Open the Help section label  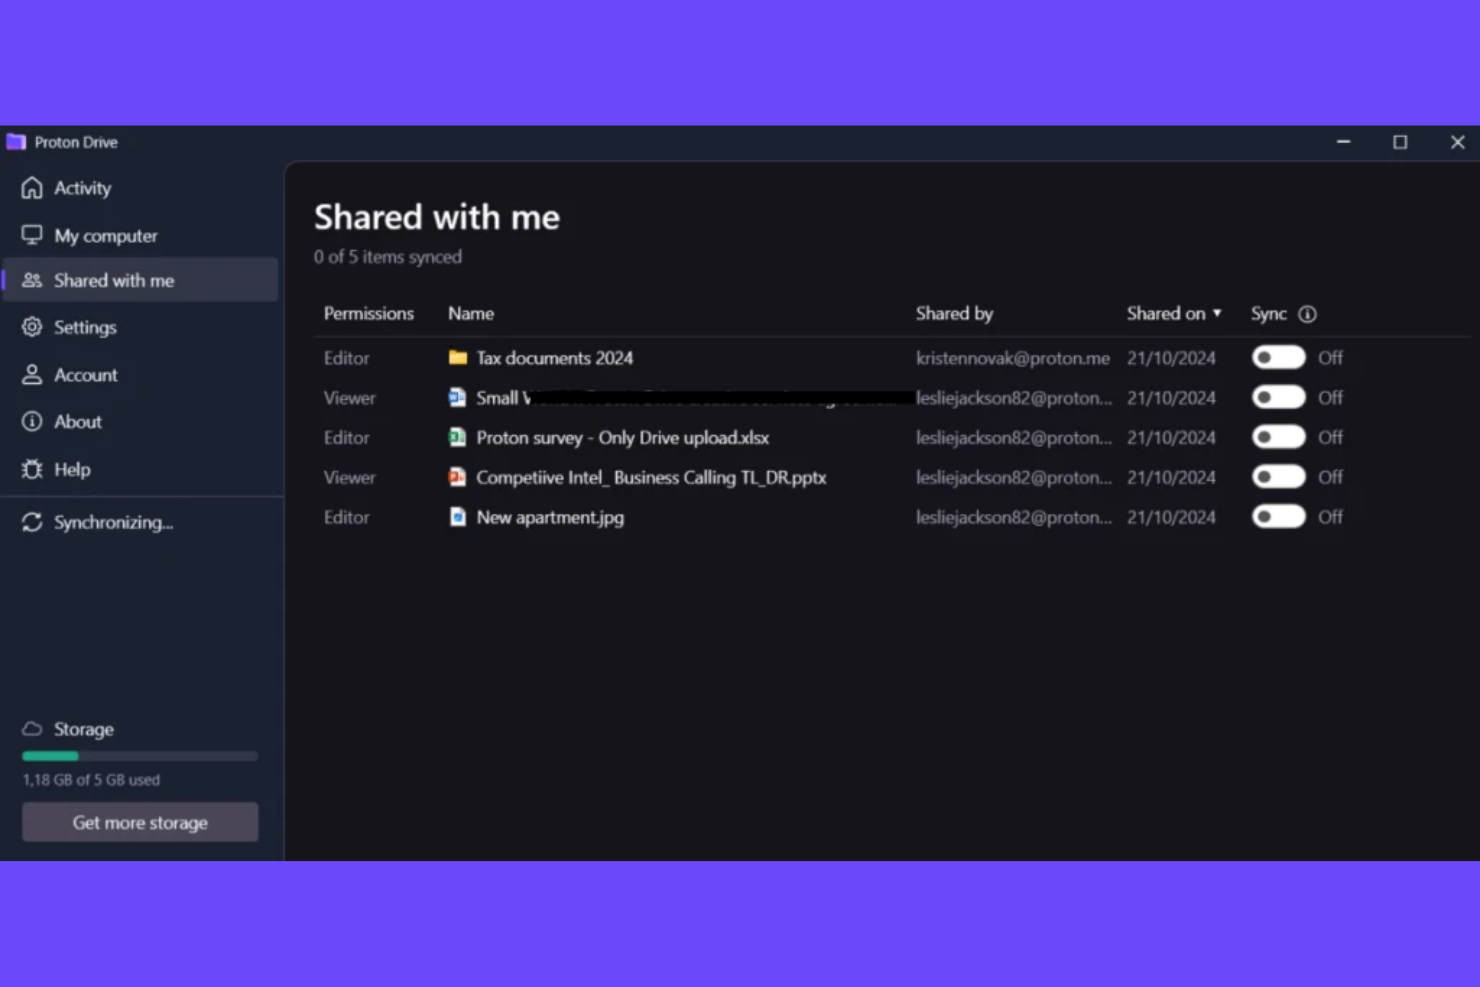[x=72, y=469]
